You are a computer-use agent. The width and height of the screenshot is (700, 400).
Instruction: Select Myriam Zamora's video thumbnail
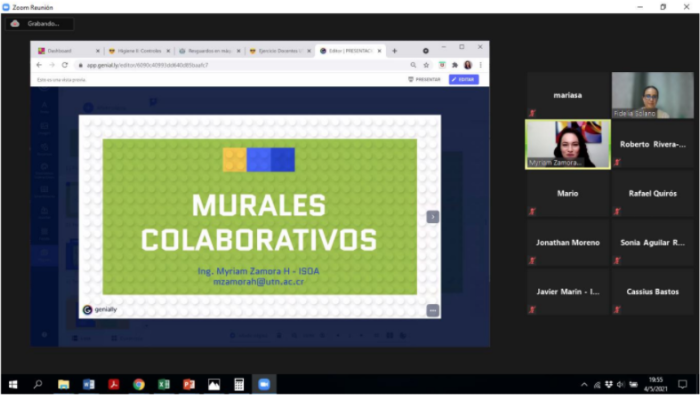pyautogui.click(x=567, y=145)
